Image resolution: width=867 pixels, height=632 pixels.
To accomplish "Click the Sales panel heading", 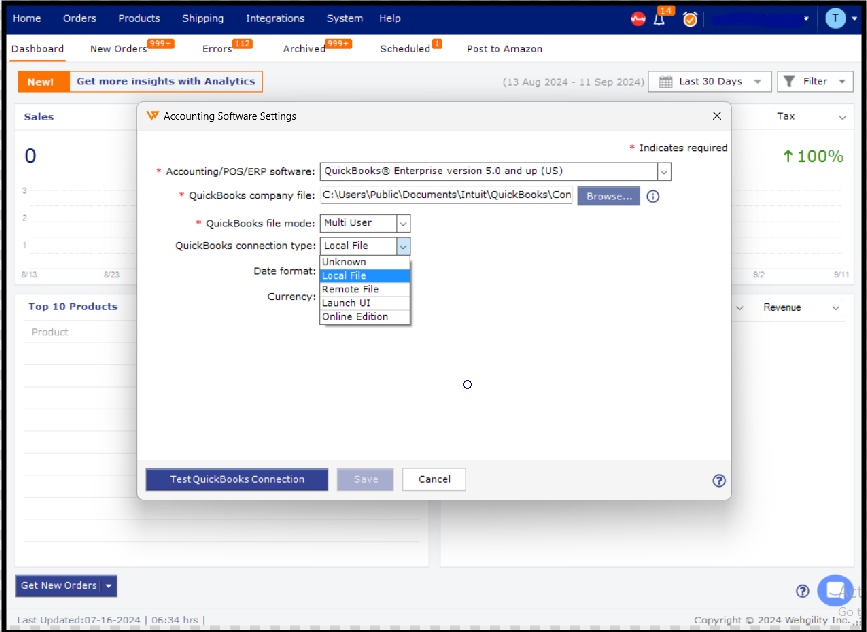I will pos(39,117).
